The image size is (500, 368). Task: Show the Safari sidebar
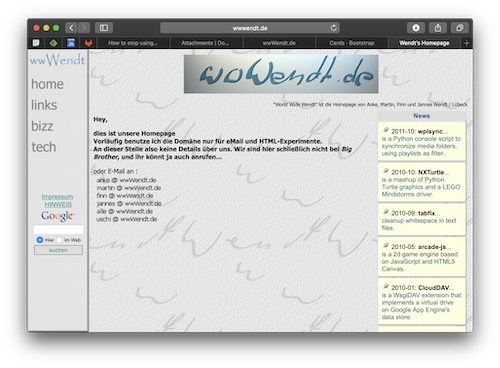(104, 28)
